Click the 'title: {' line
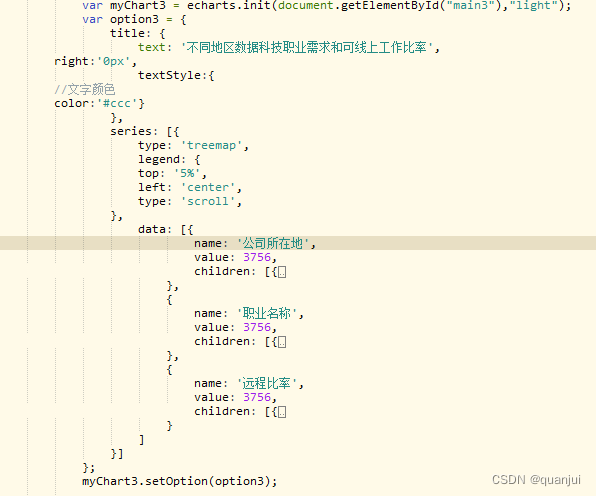Viewport: 596px width, 496px height. [x=138, y=33]
